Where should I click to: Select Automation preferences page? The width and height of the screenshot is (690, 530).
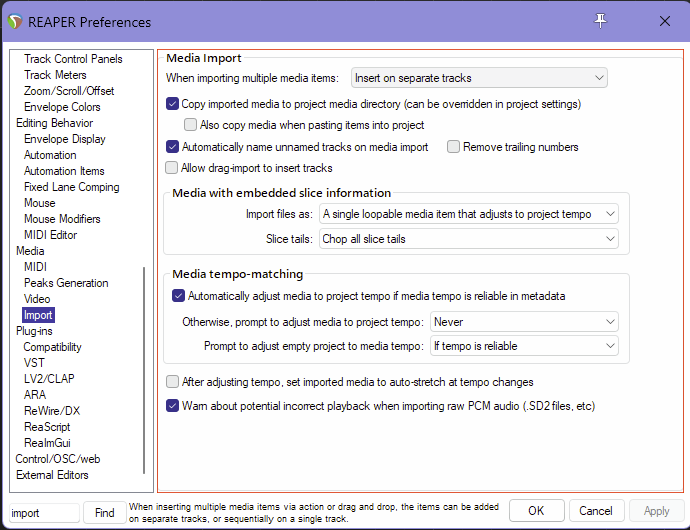(50, 155)
